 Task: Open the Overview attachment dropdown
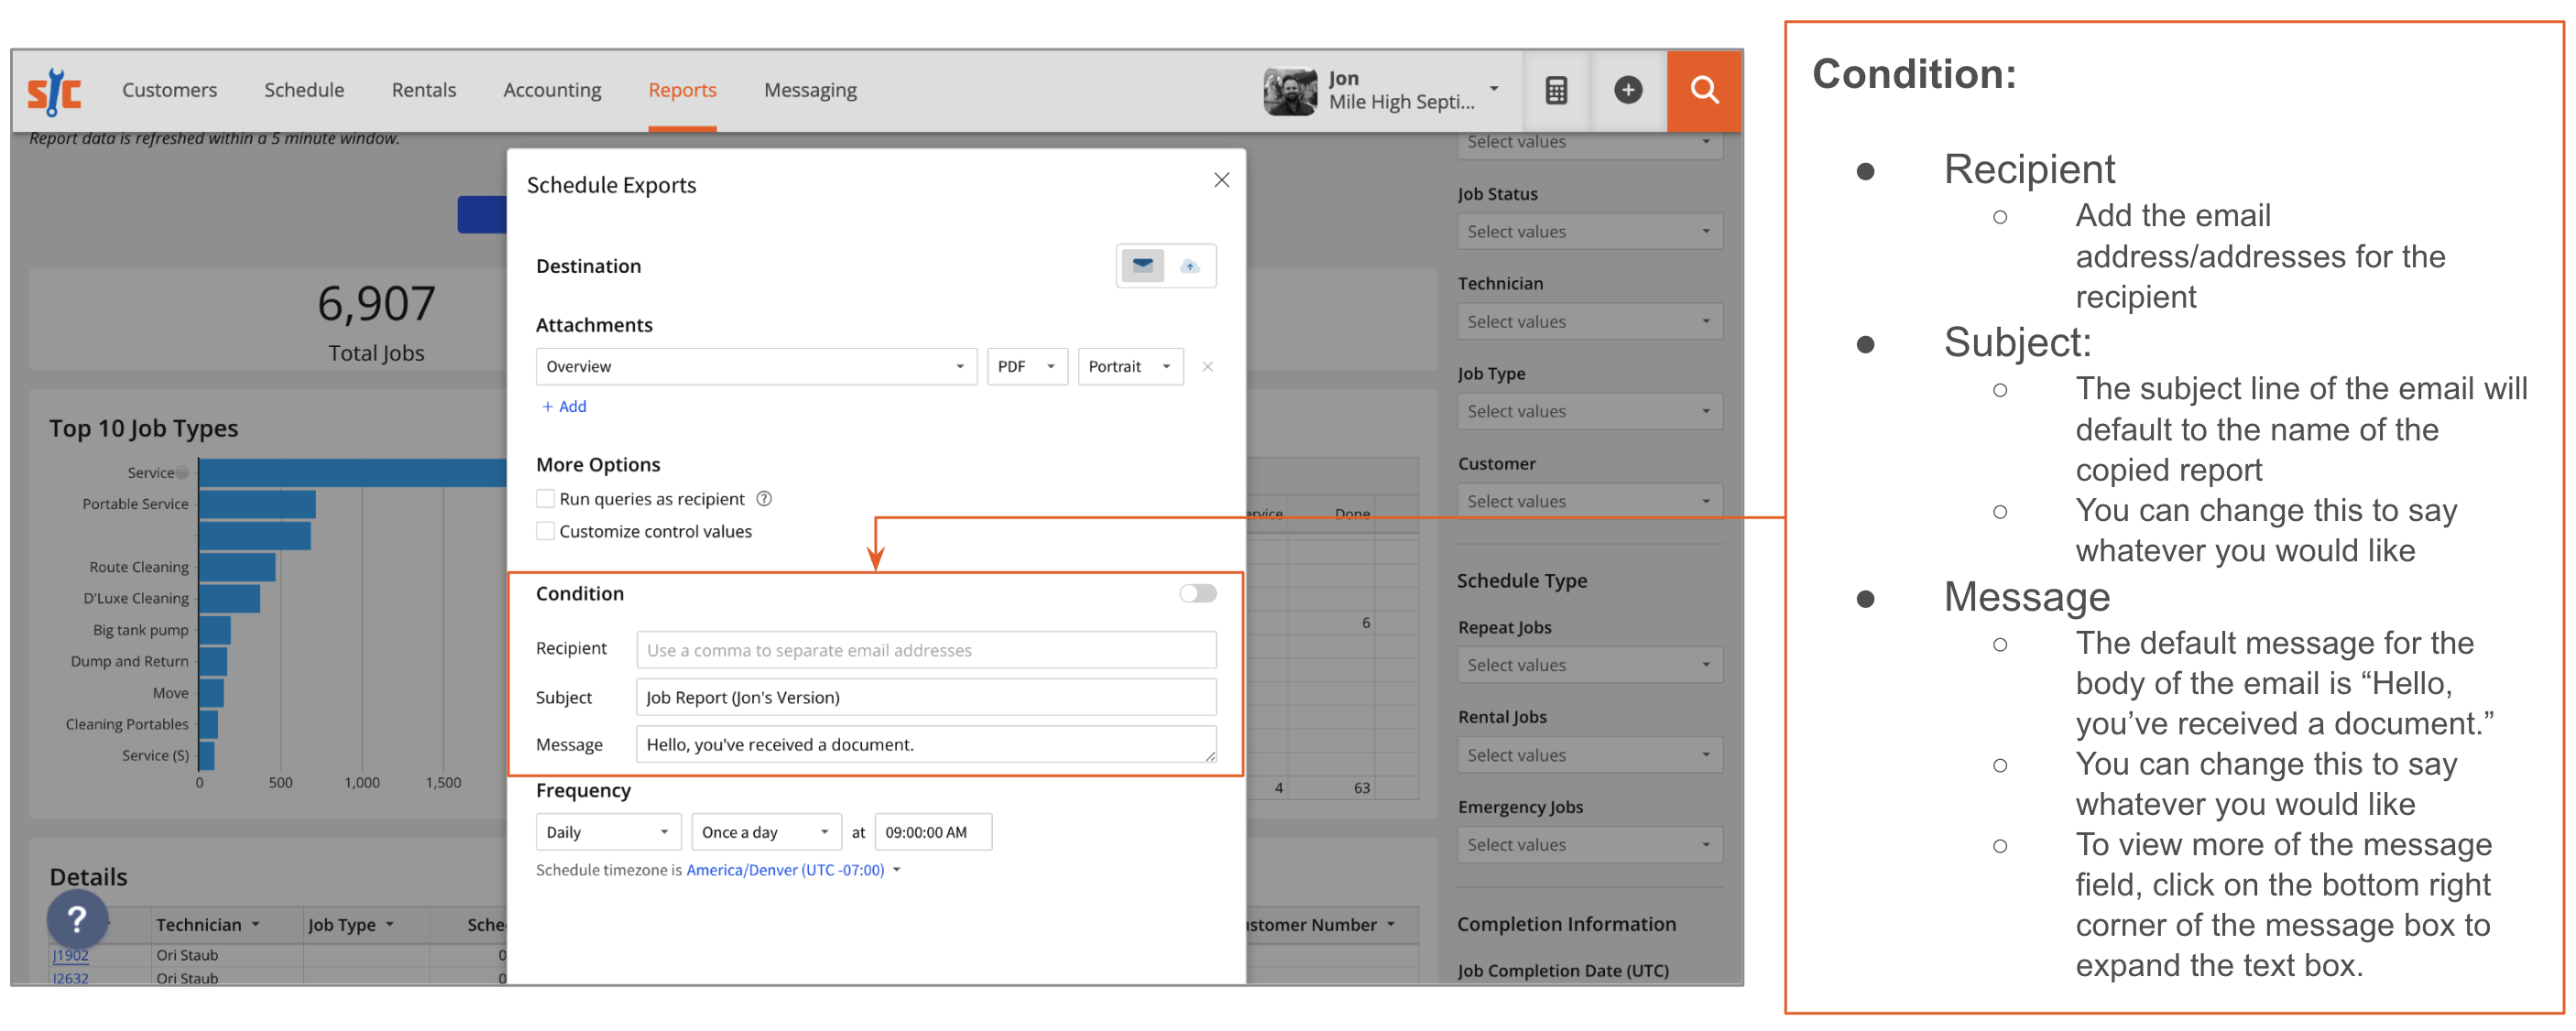click(x=756, y=367)
